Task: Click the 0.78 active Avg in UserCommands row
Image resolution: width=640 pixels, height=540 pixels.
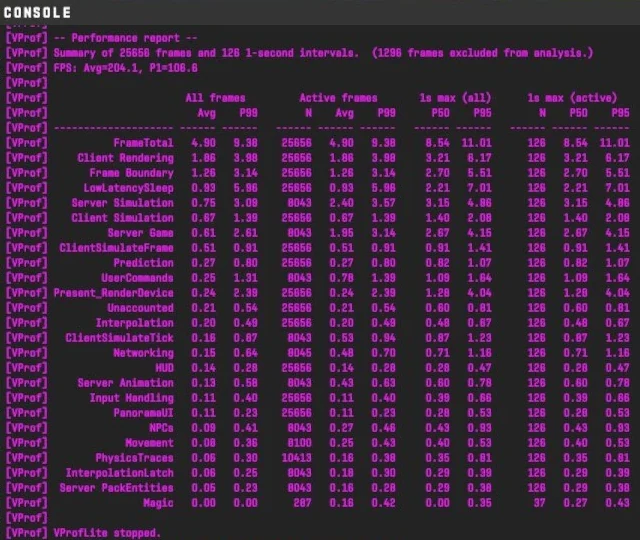Action: pos(341,278)
